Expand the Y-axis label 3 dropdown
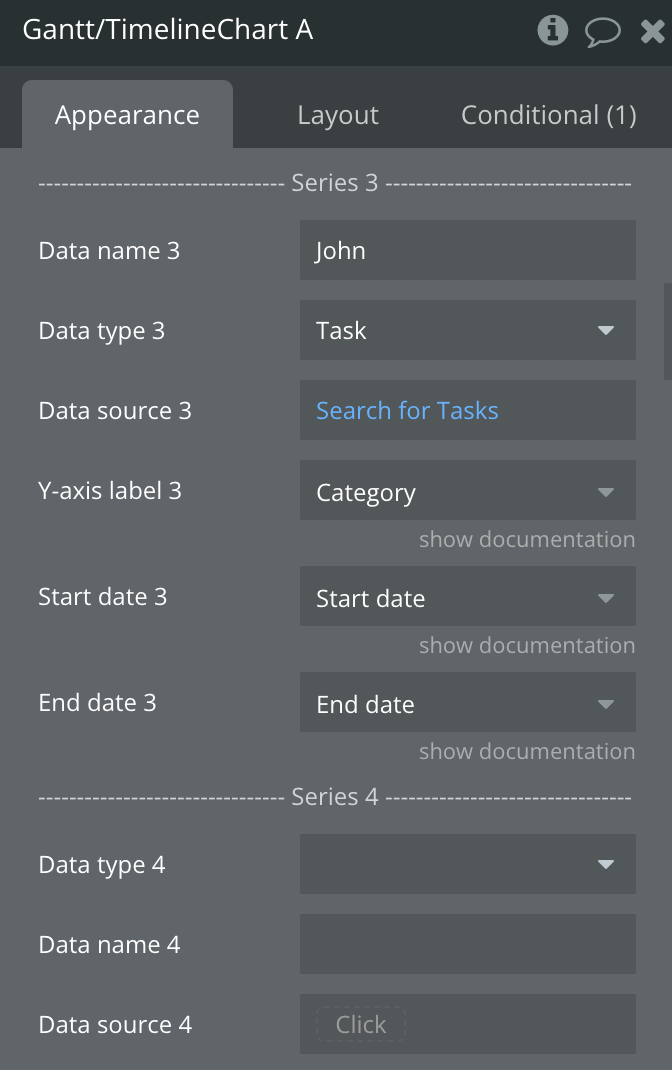The image size is (672, 1070). 467,492
